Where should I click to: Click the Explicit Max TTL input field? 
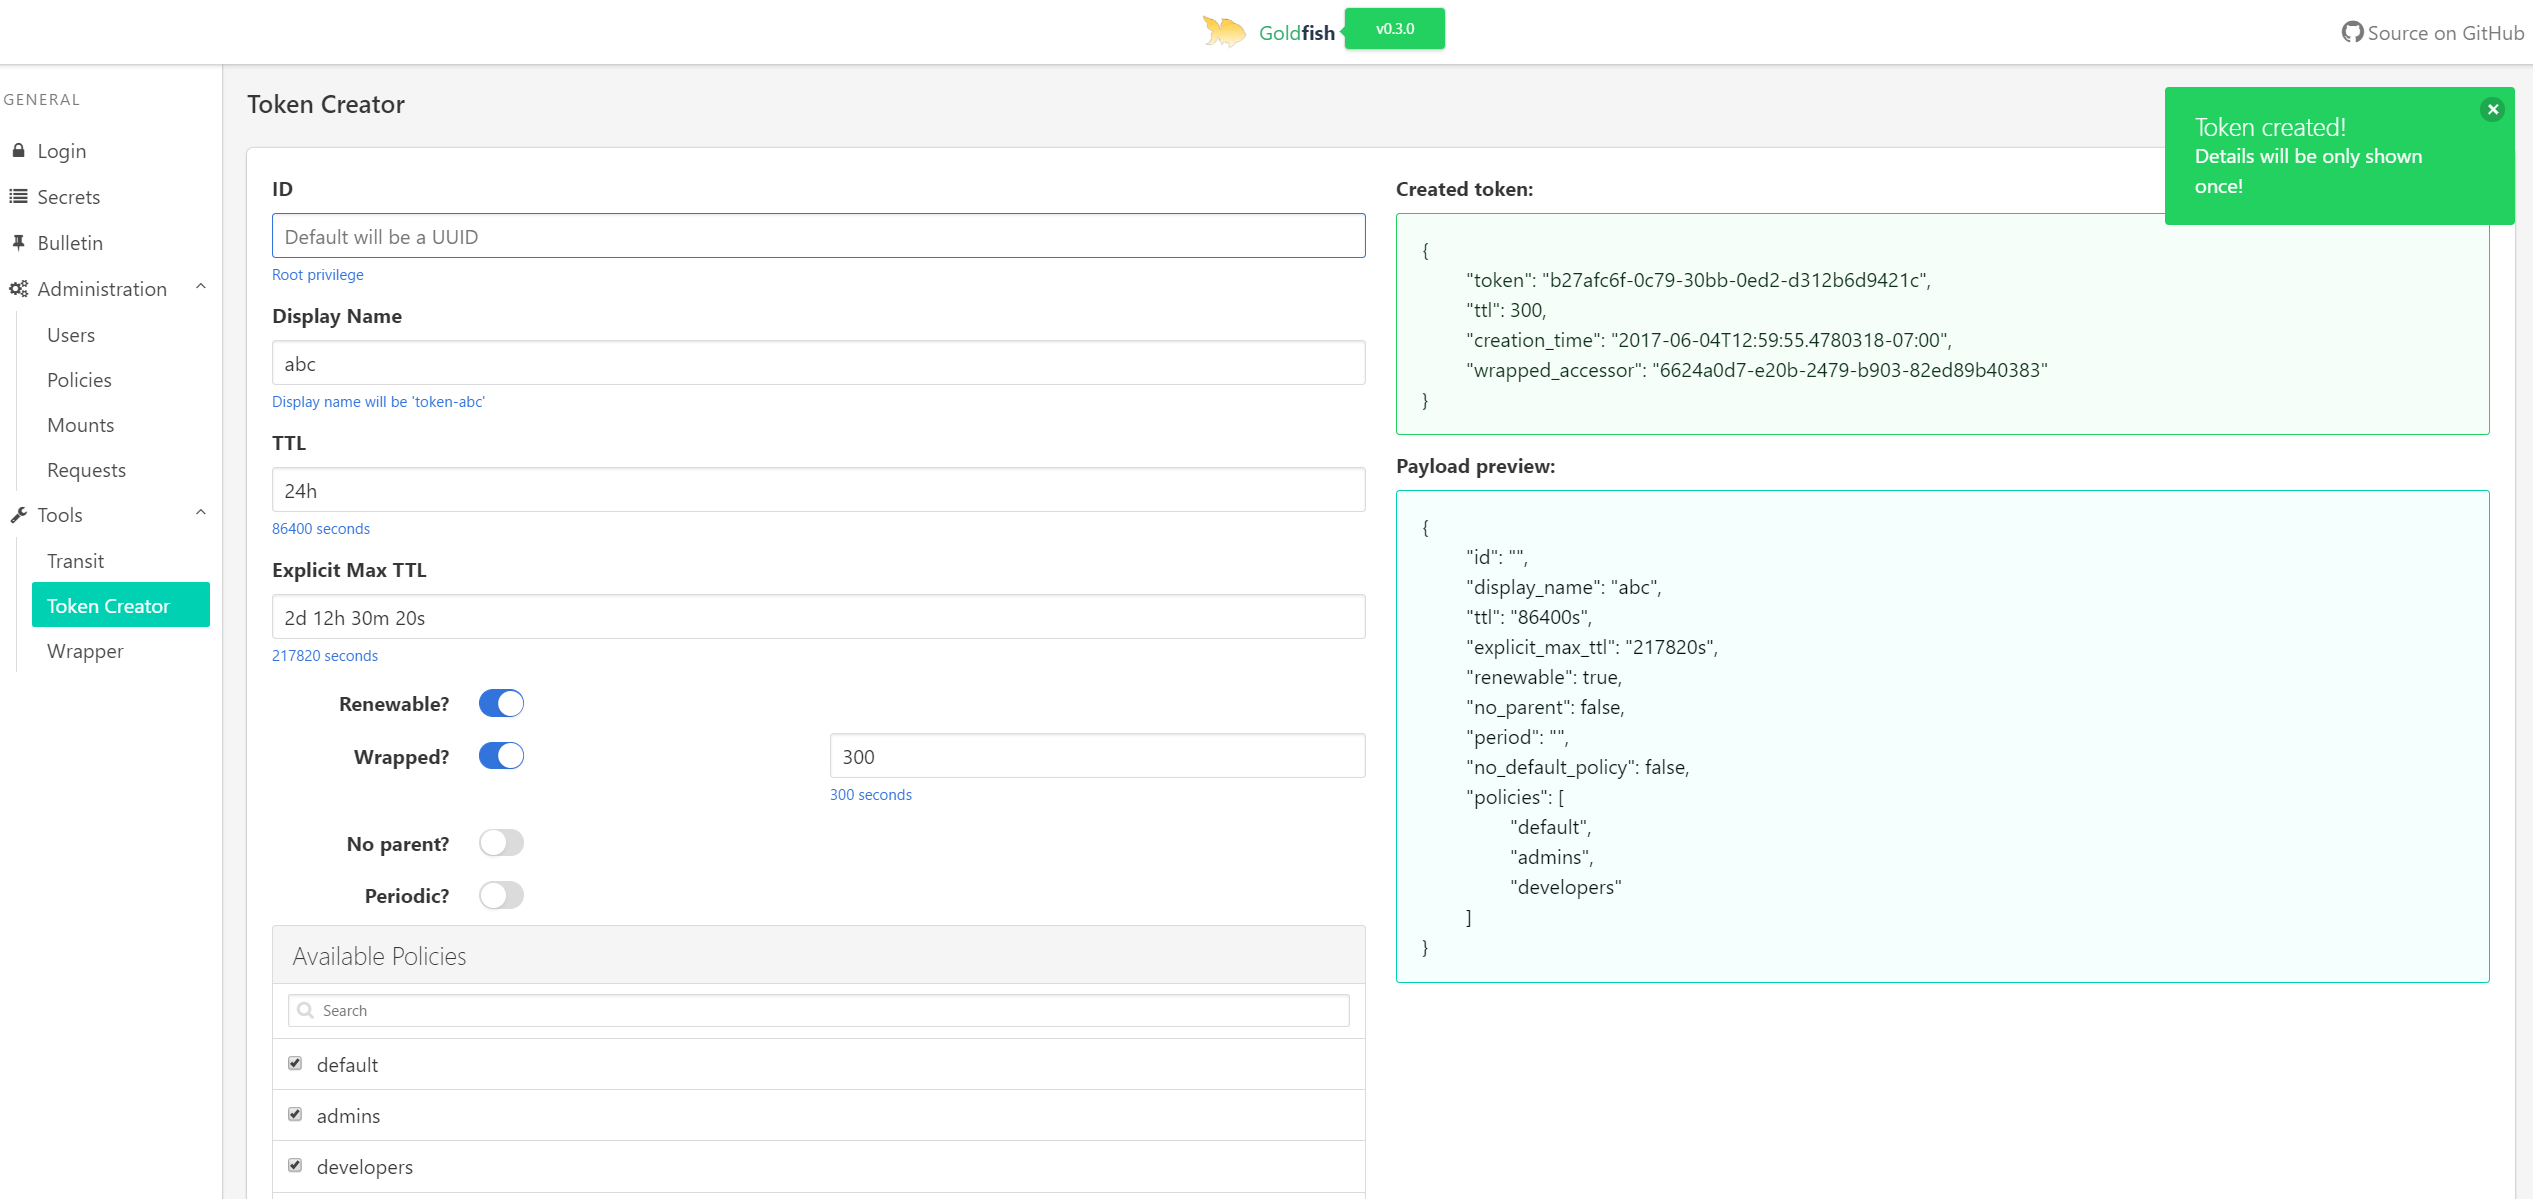(x=818, y=617)
